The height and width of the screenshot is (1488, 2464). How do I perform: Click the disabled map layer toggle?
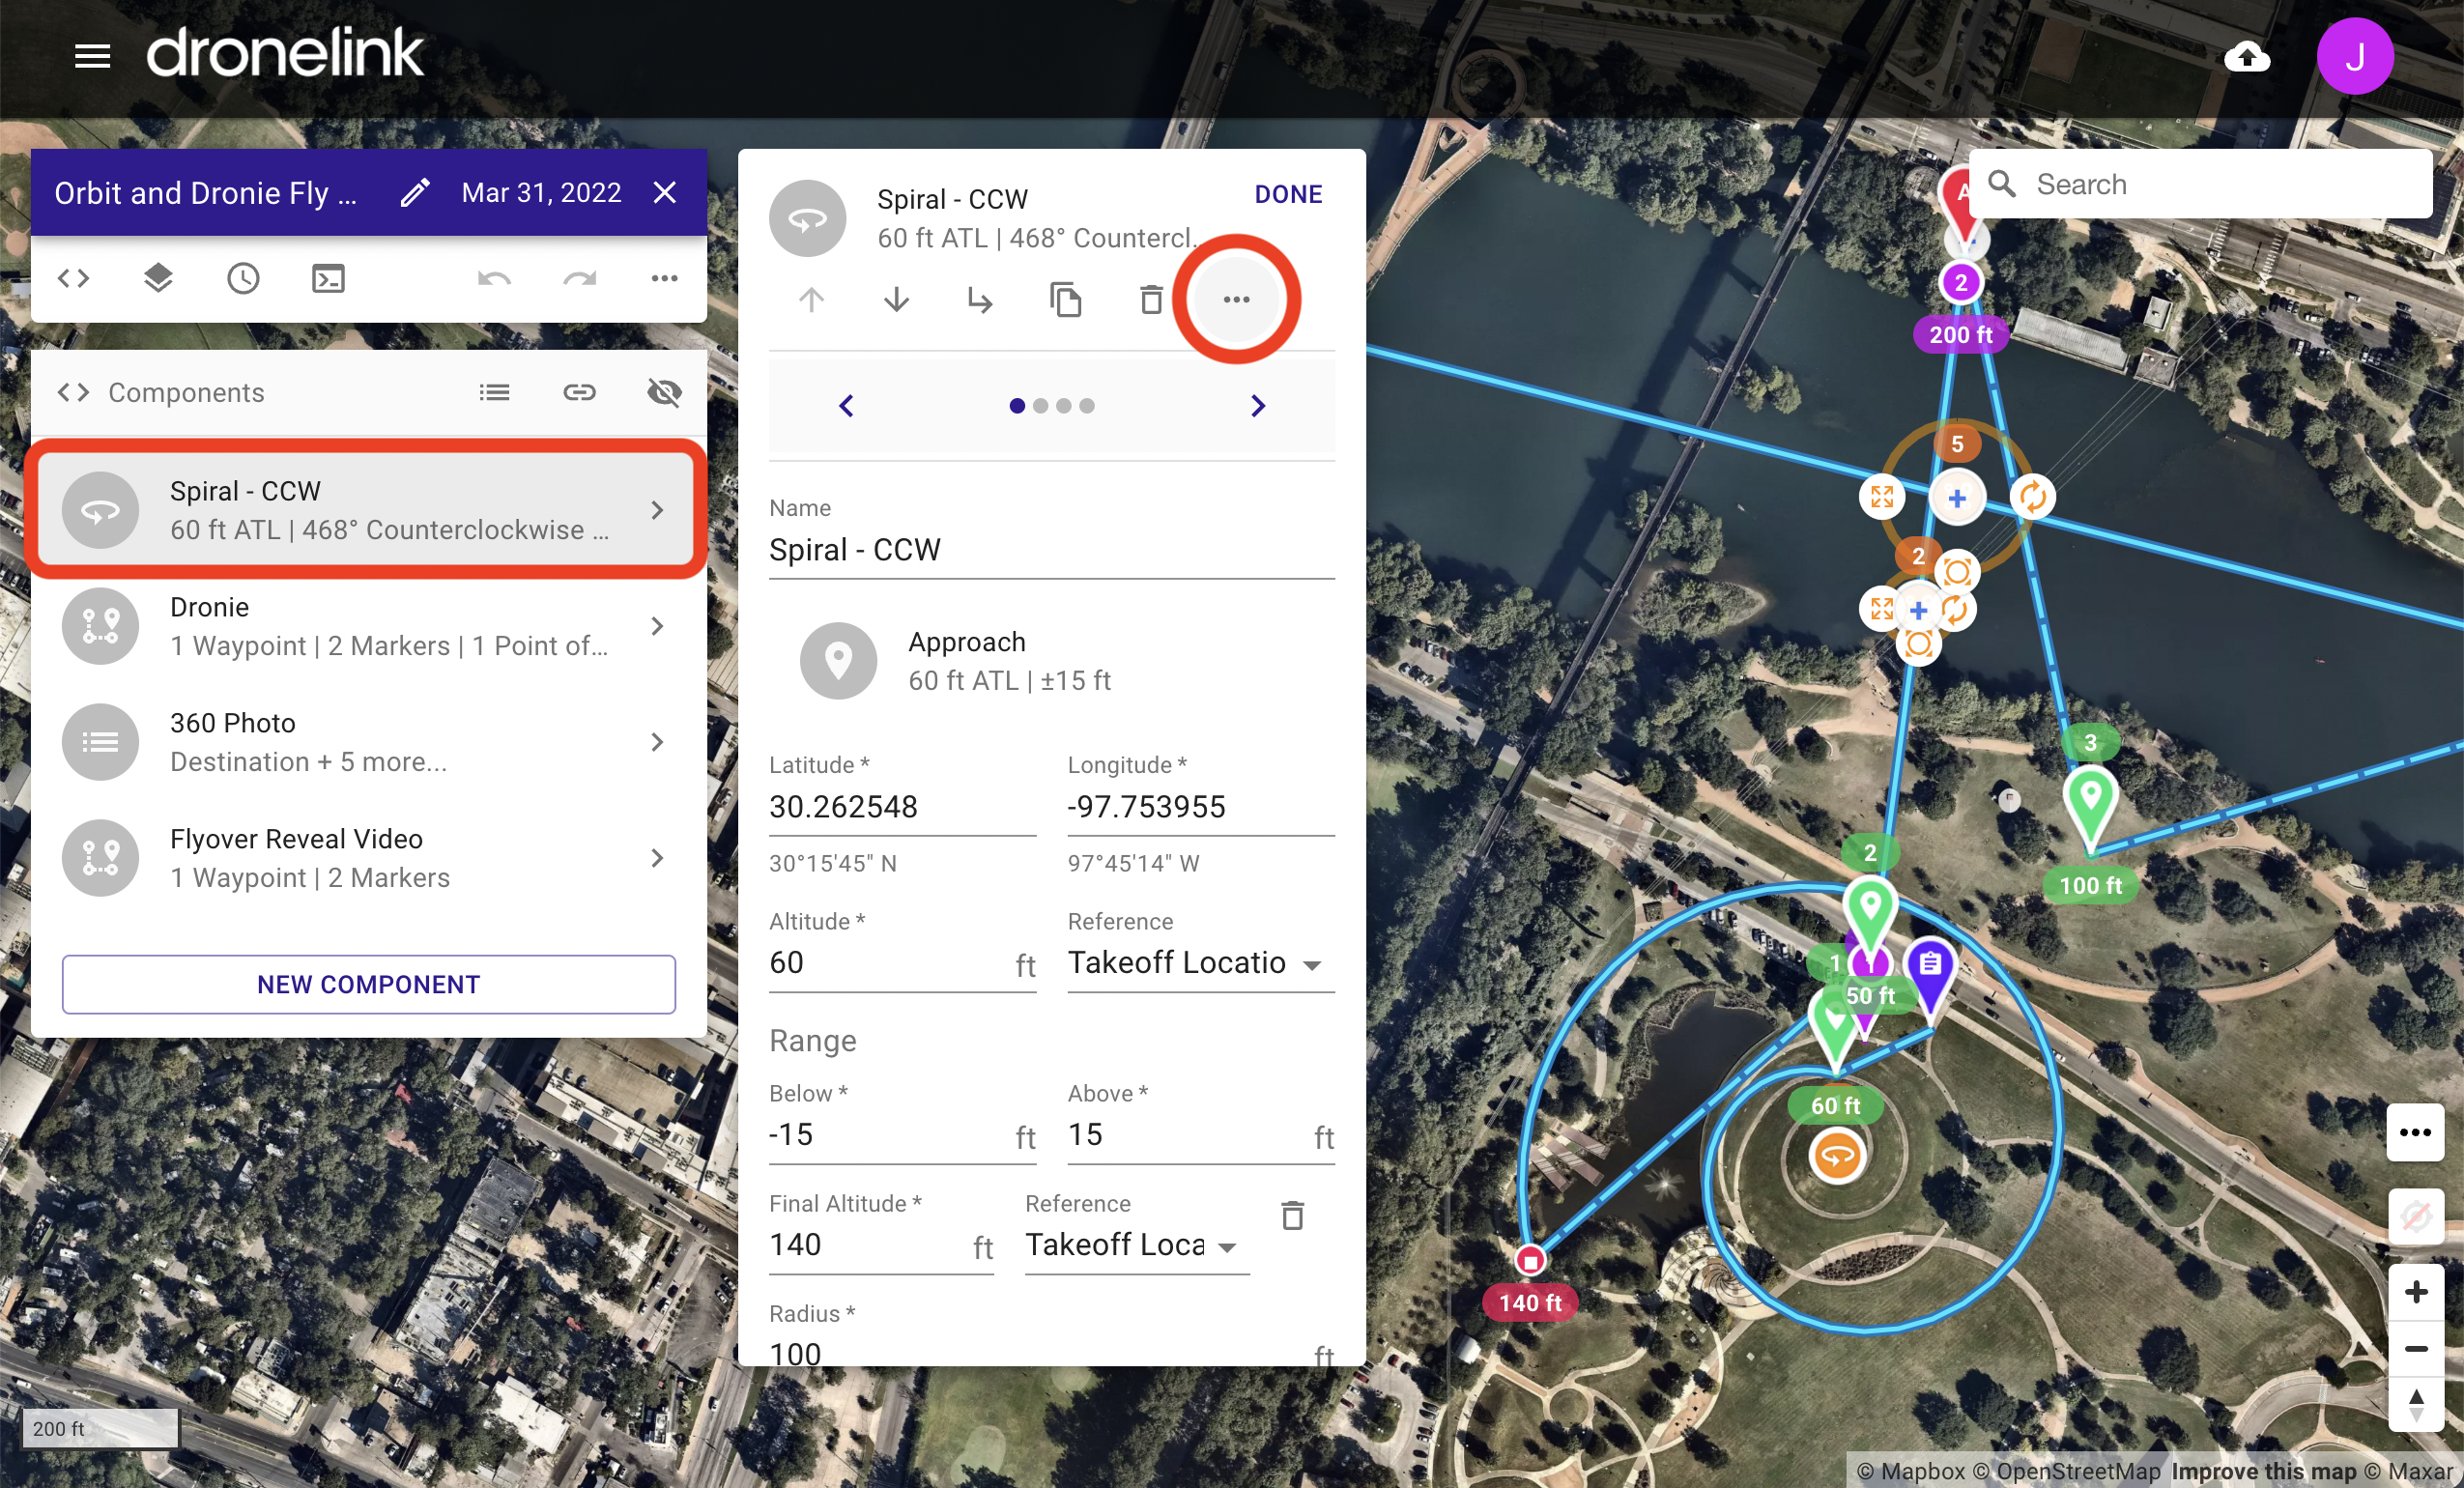2415,1217
